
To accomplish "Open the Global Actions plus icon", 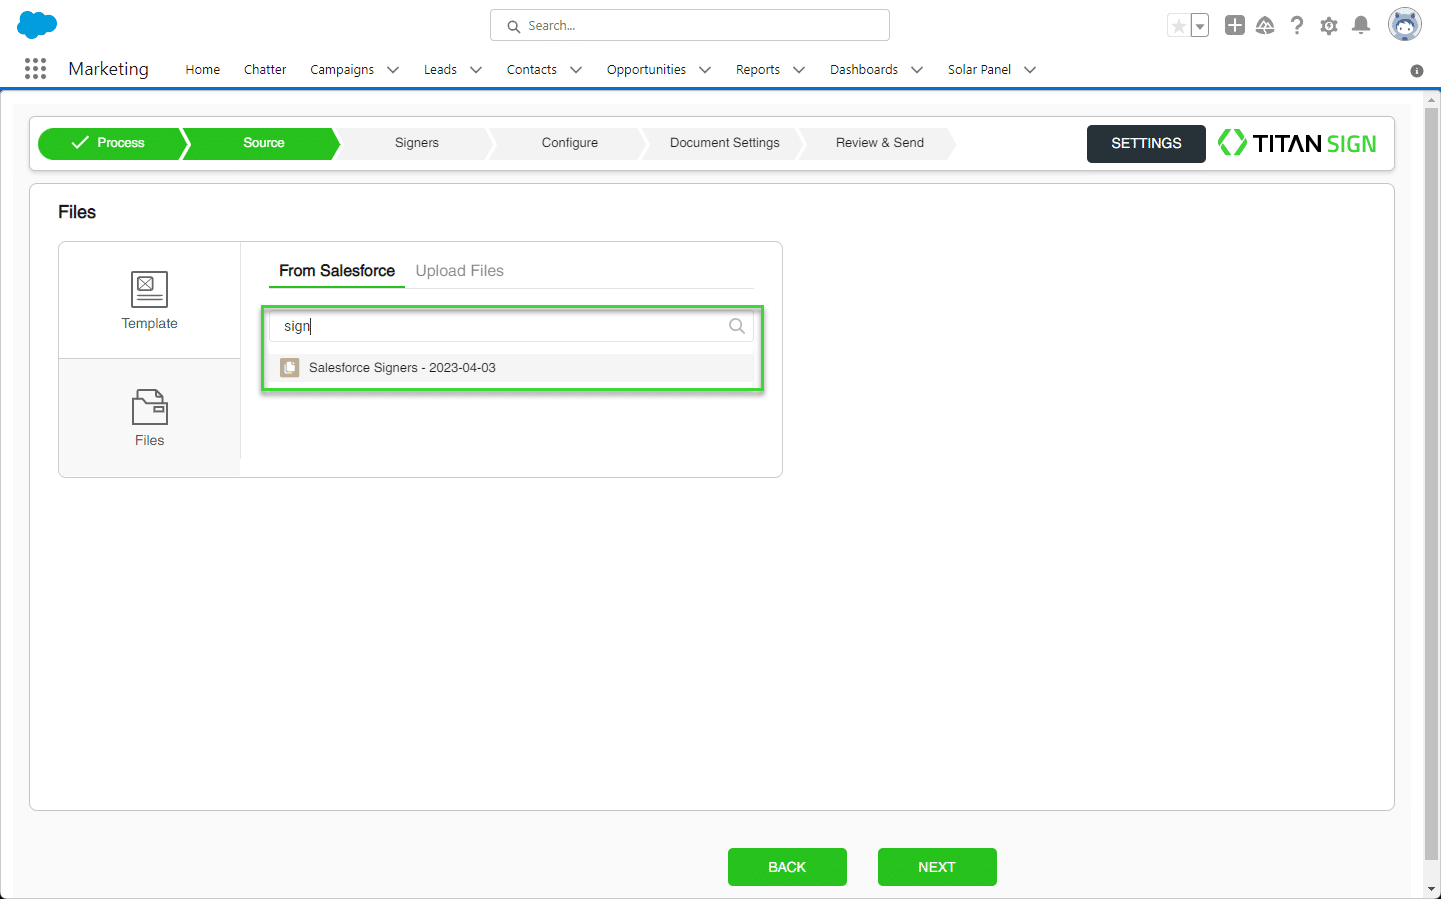I will tap(1235, 25).
